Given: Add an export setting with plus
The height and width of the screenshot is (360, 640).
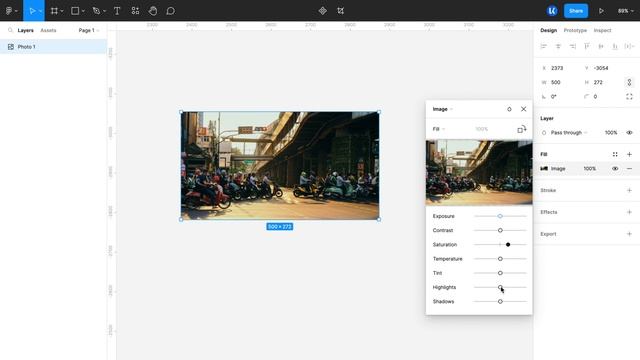Looking at the screenshot, I should tap(629, 234).
